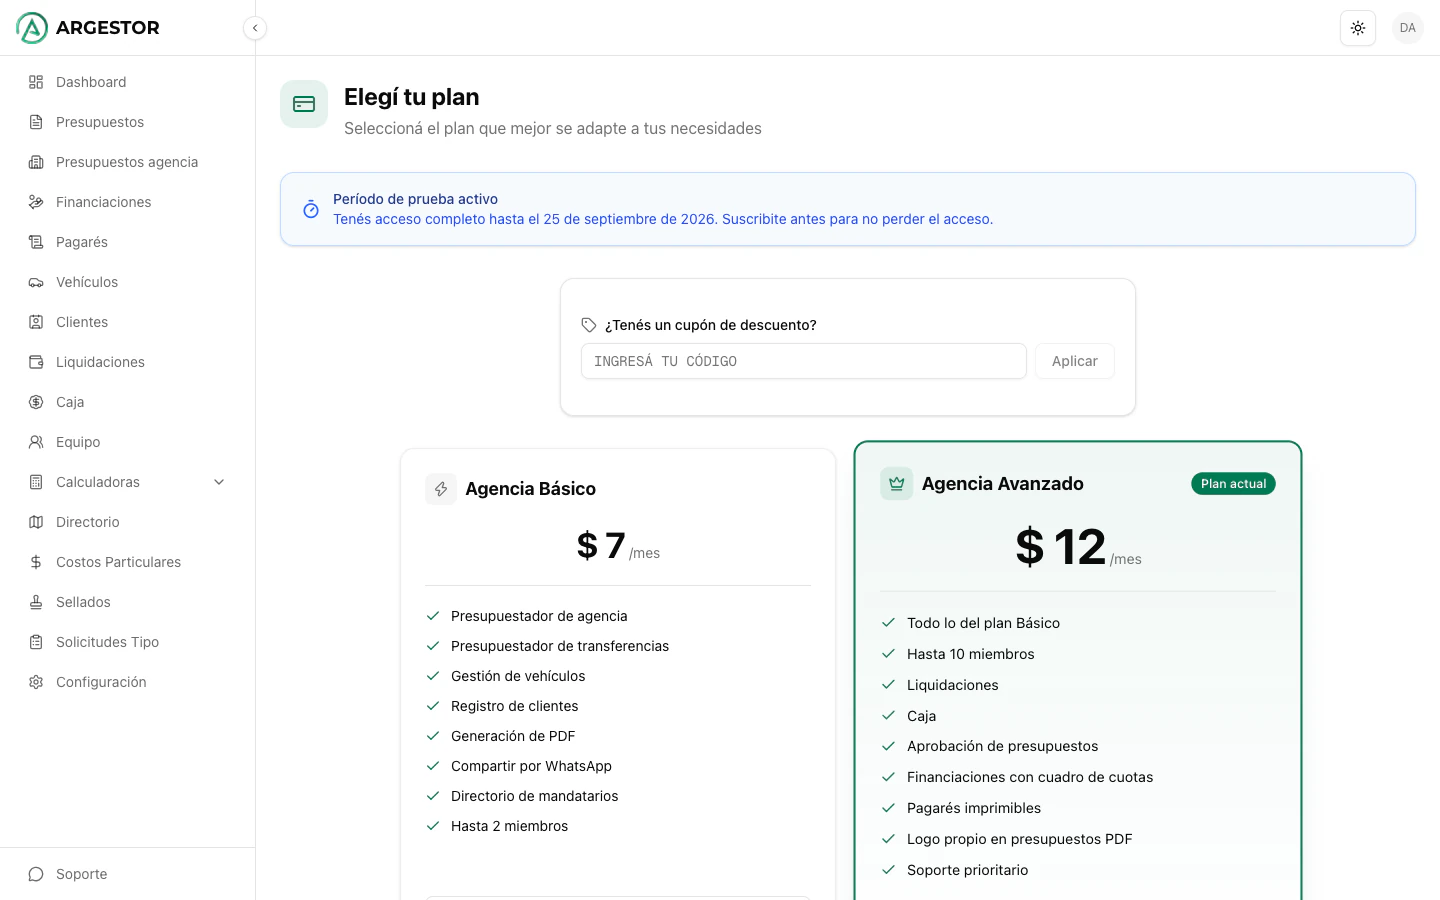Go to Costos Particulares
This screenshot has width=1440, height=900.
(x=127, y=562)
